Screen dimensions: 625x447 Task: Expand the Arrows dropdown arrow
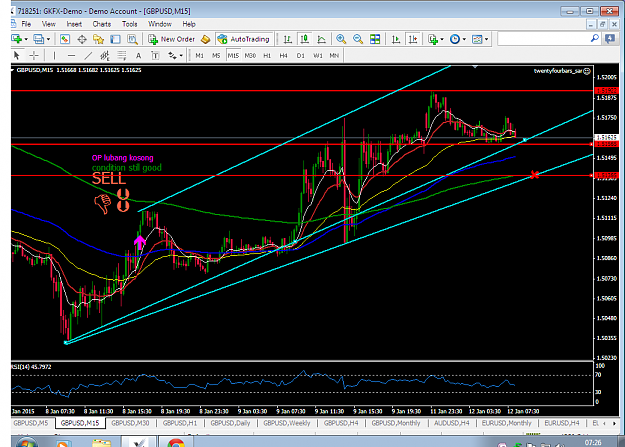(x=181, y=55)
